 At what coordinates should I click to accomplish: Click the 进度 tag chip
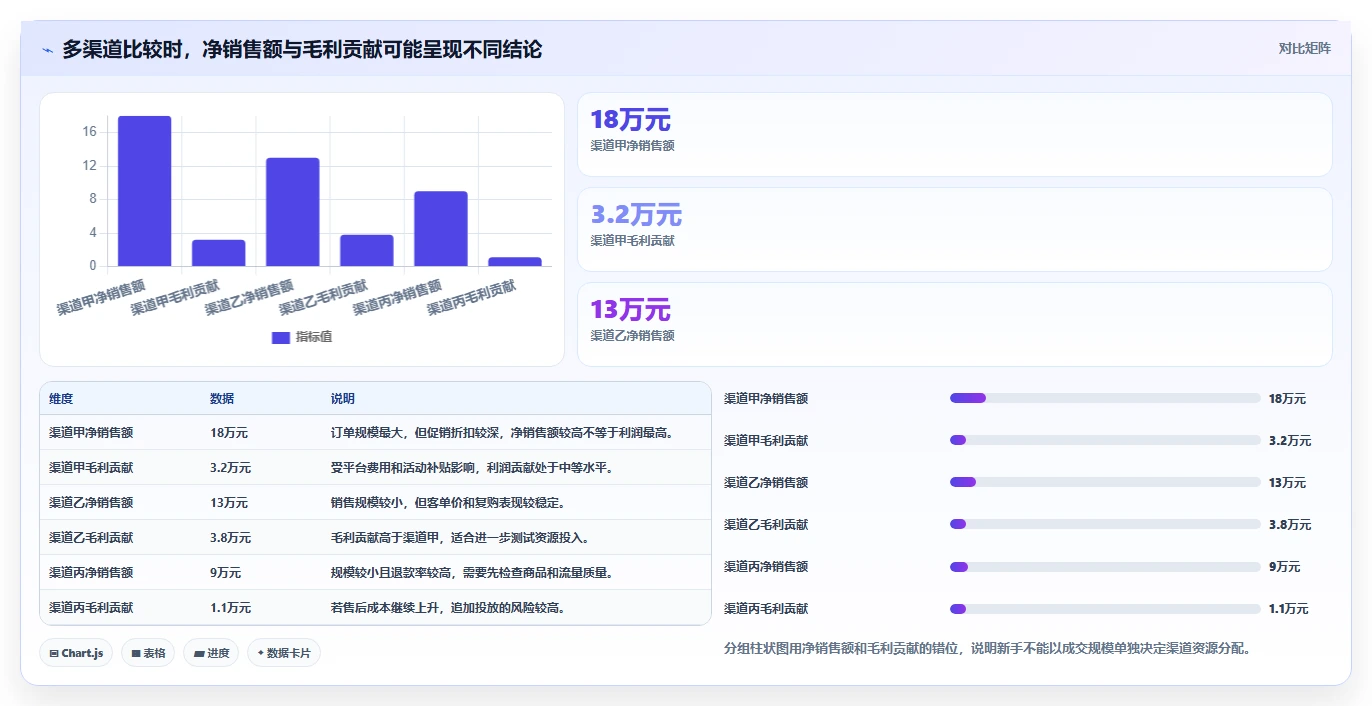tap(211, 653)
